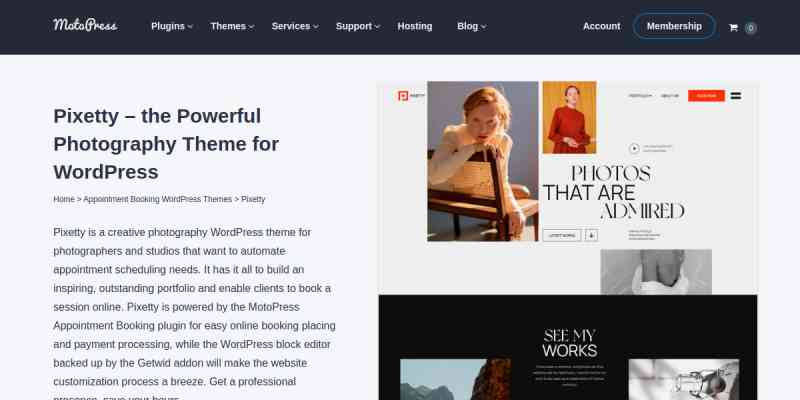800x400 pixels.
Task: Go to the Hosting page
Action: (415, 26)
